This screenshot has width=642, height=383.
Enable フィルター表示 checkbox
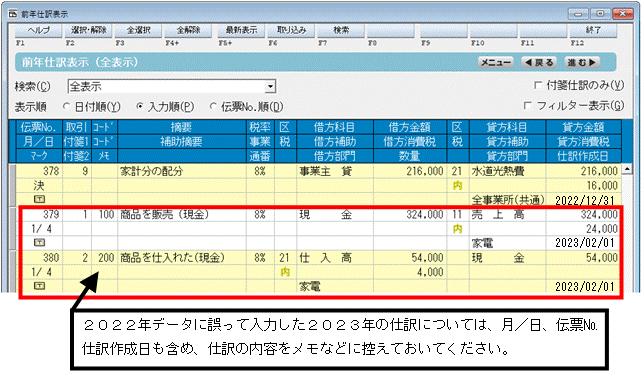pos(528,106)
